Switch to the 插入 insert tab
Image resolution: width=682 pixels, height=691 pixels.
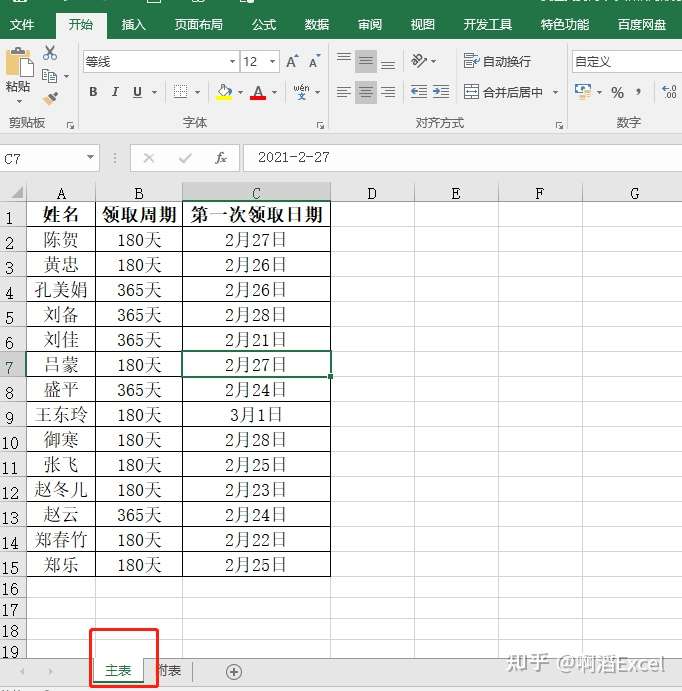133,24
